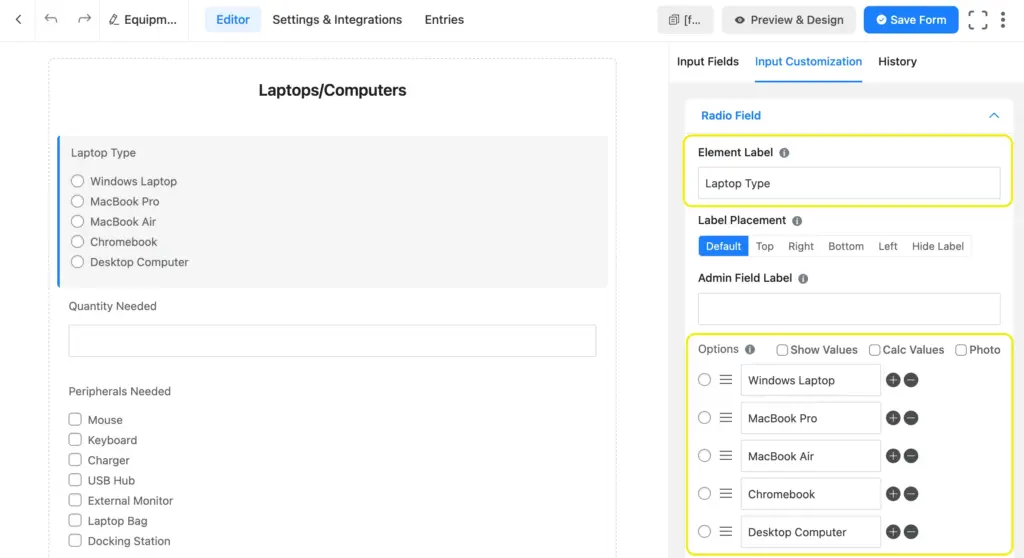Tick the Calc Values checkbox

(874, 350)
